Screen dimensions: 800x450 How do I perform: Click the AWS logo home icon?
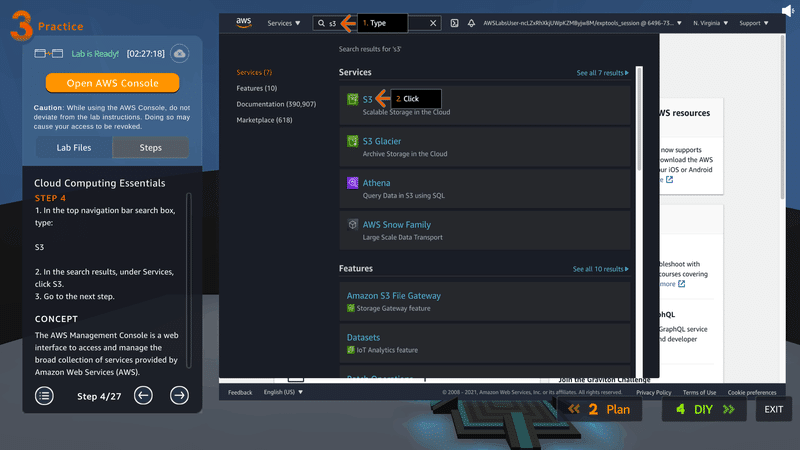244,22
